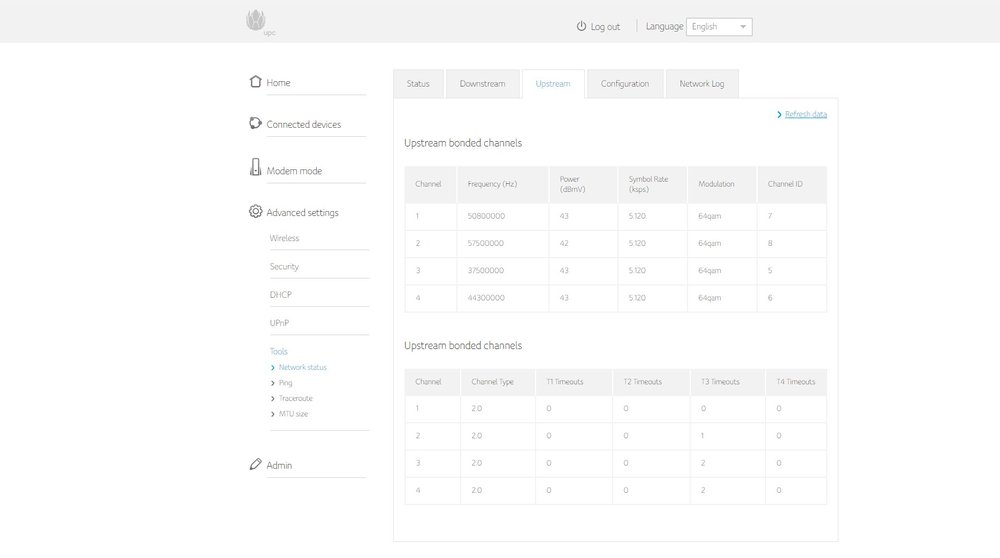Image resolution: width=1000 pixels, height=558 pixels.
Task: Click the Language label
Action: click(664, 27)
